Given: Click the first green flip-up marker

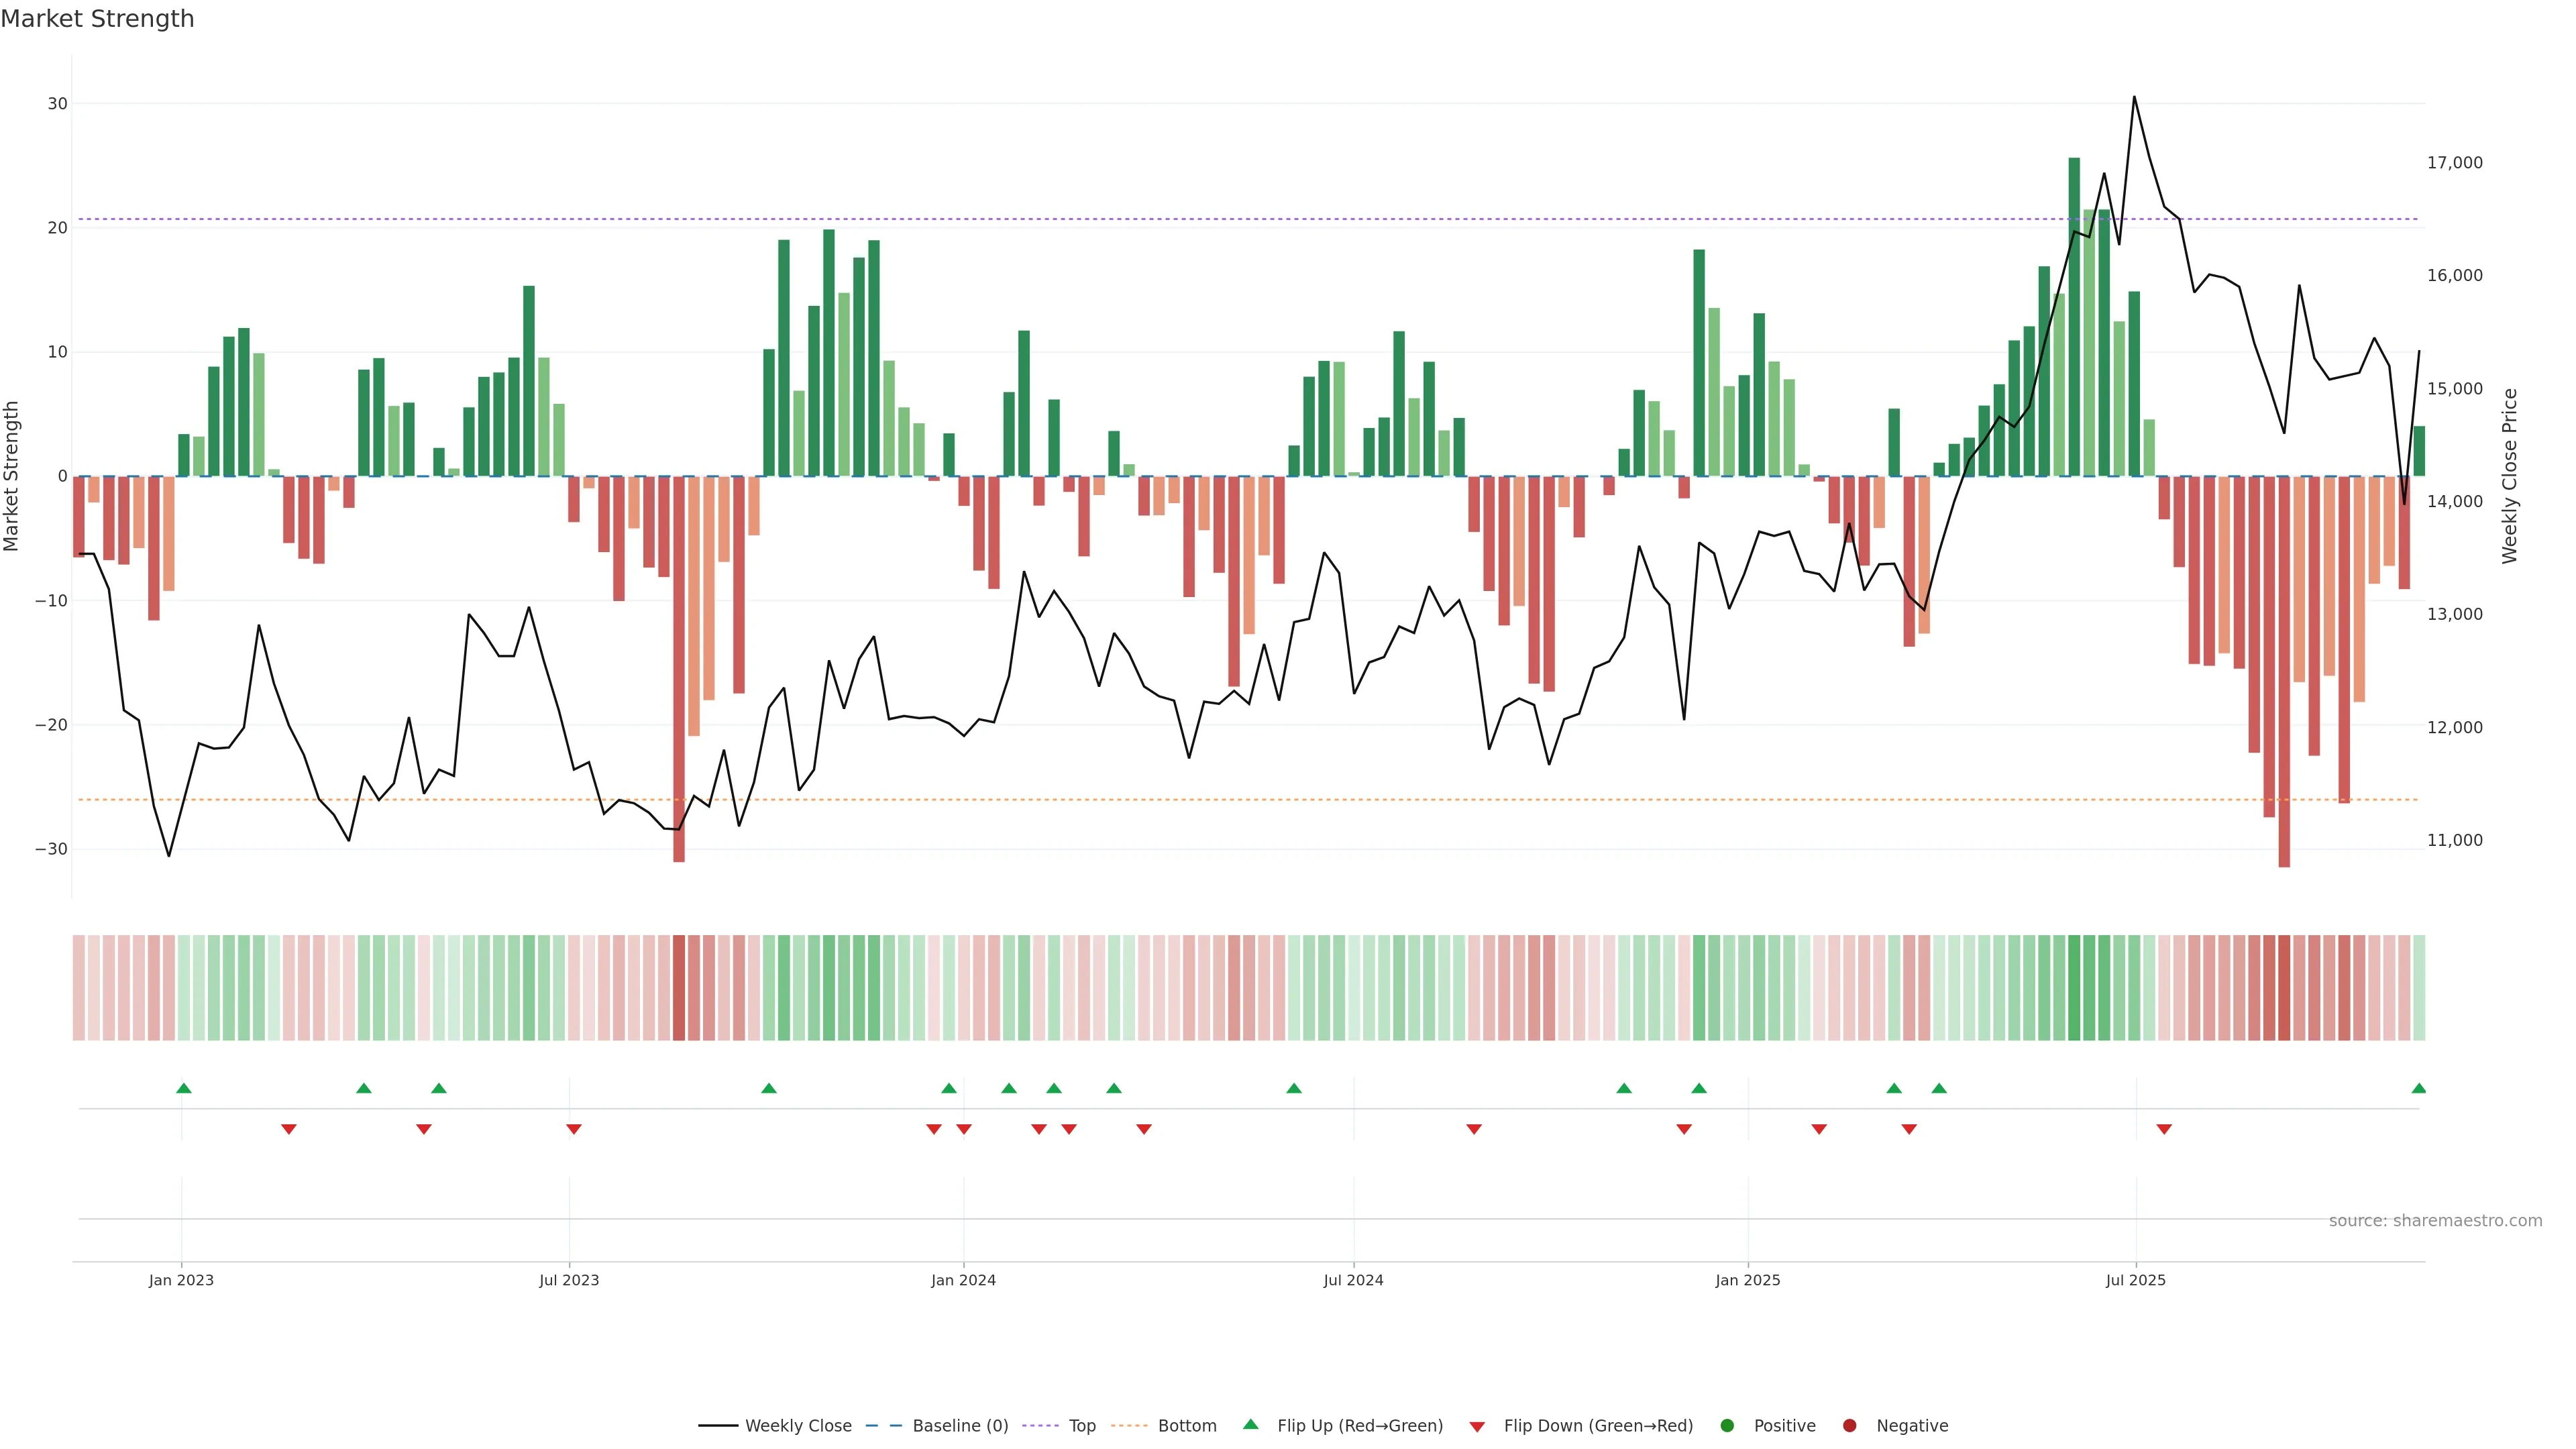Looking at the screenshot, I should (x=183, y=1088).
